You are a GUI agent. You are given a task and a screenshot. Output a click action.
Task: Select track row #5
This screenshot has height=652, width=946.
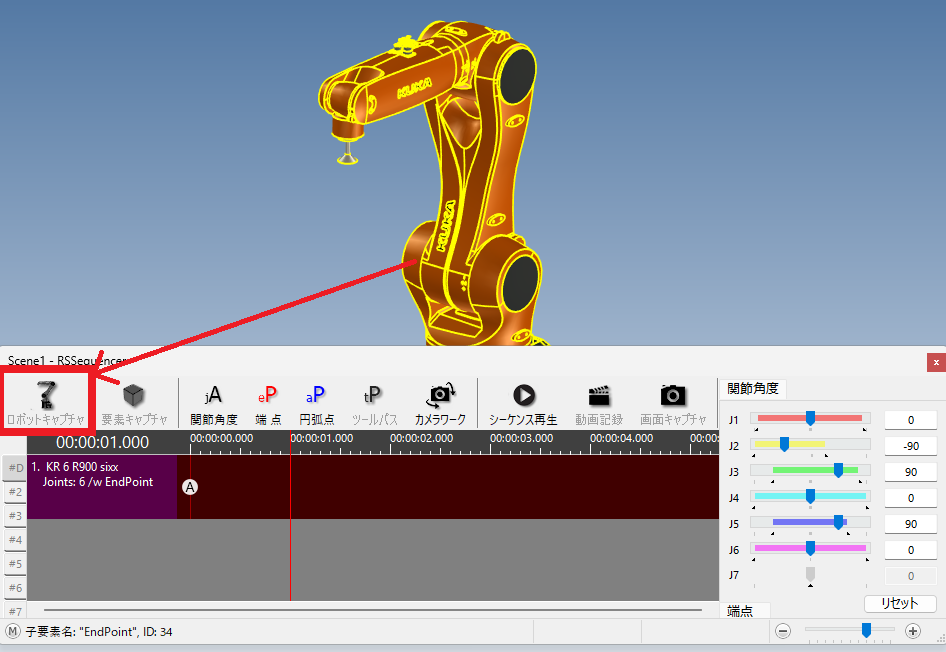[x=15, y=564]
